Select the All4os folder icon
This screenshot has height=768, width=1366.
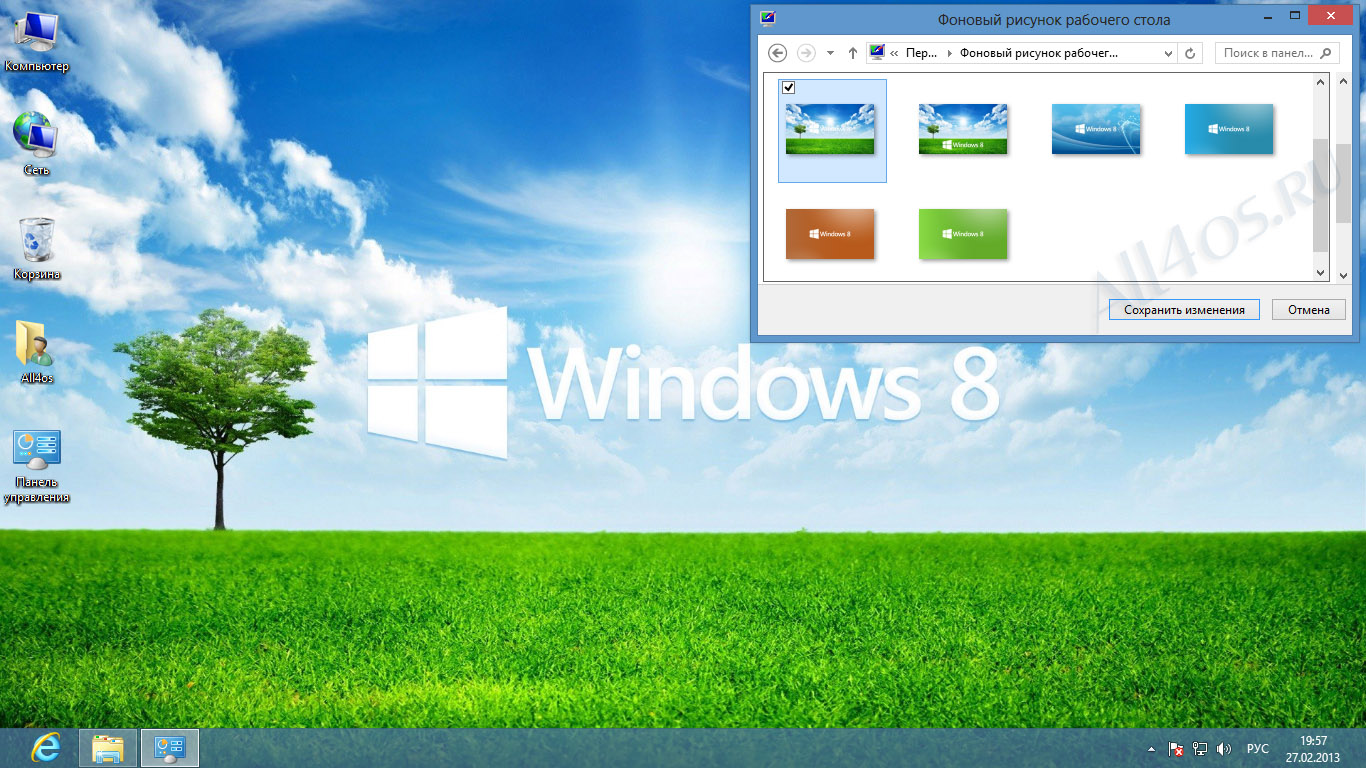pos(37,352)
